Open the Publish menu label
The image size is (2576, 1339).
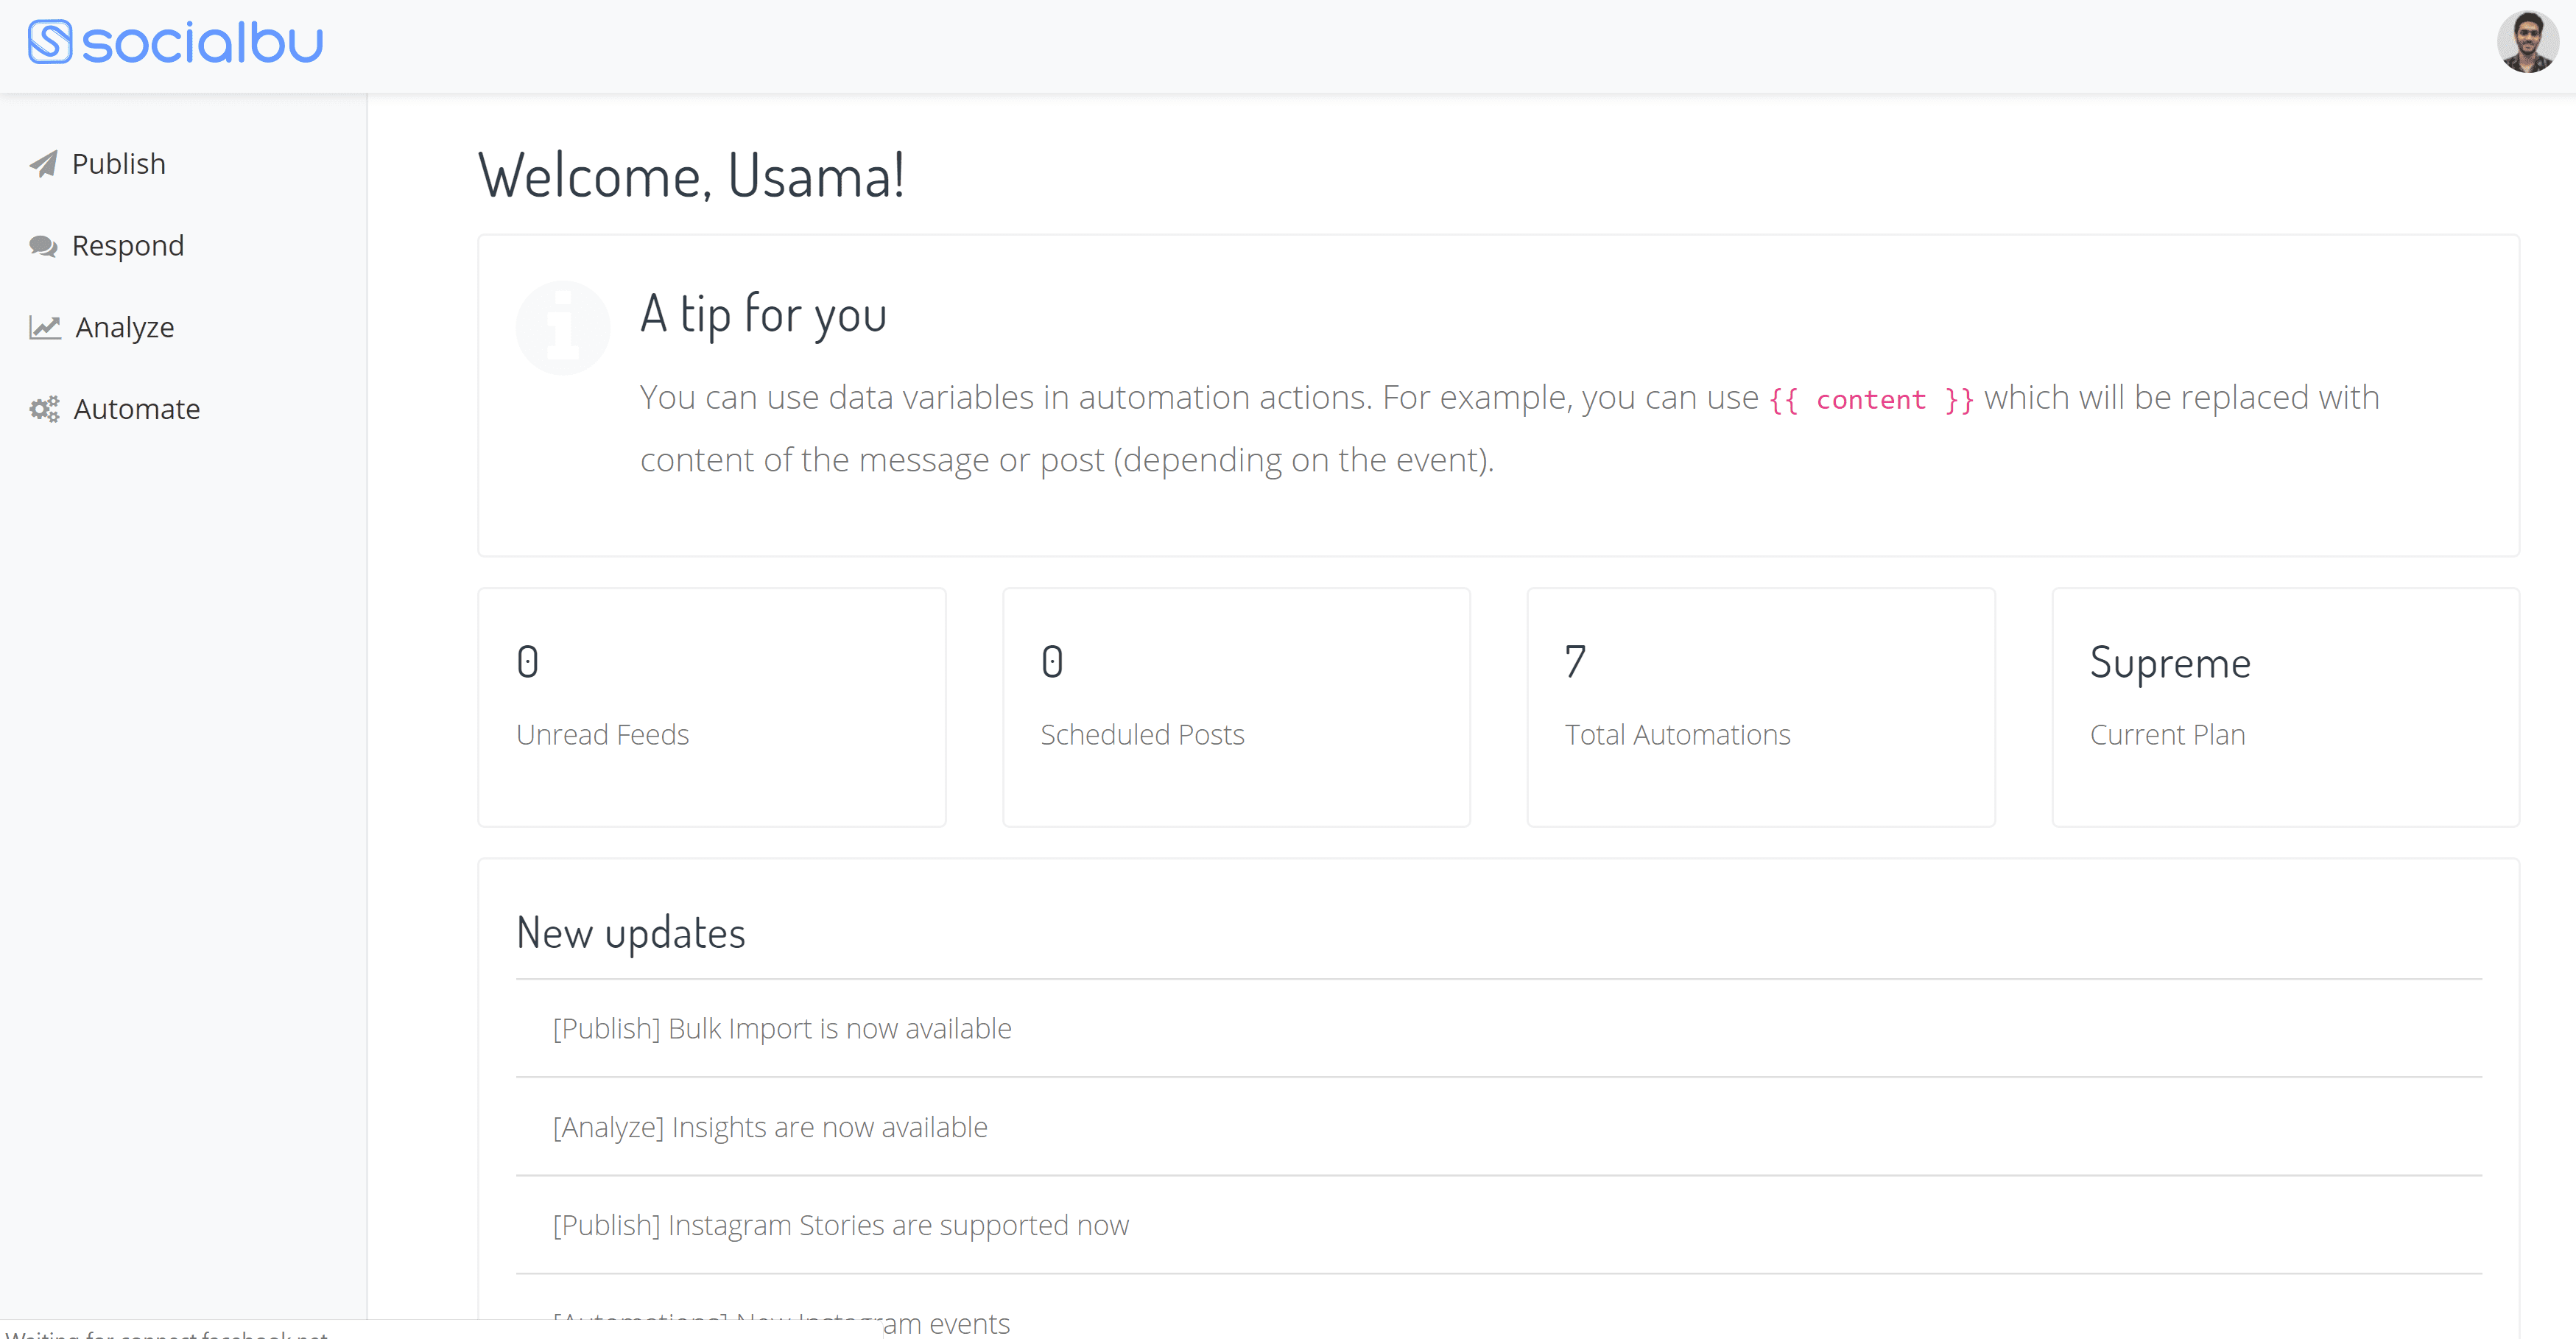(x=119, y=164)
